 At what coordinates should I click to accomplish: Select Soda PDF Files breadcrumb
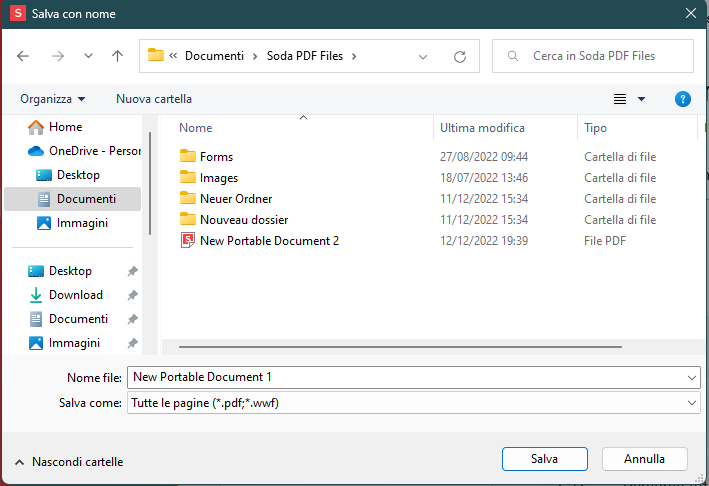pyautogui.click(x=305, y=56)
